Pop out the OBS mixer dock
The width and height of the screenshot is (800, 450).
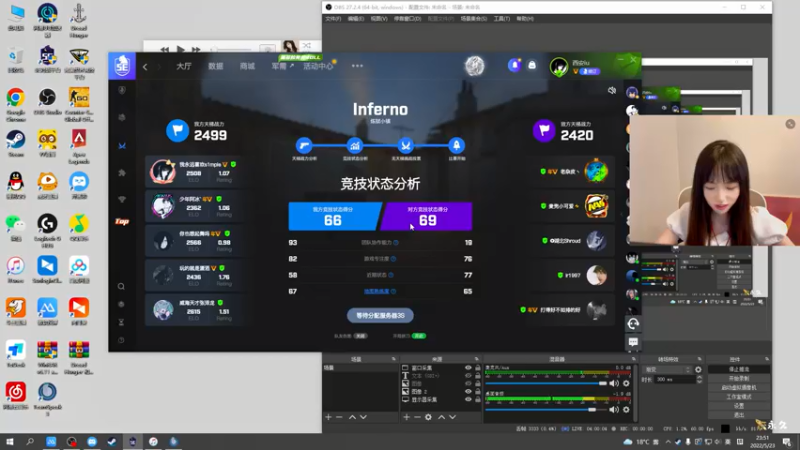[634, 359]
